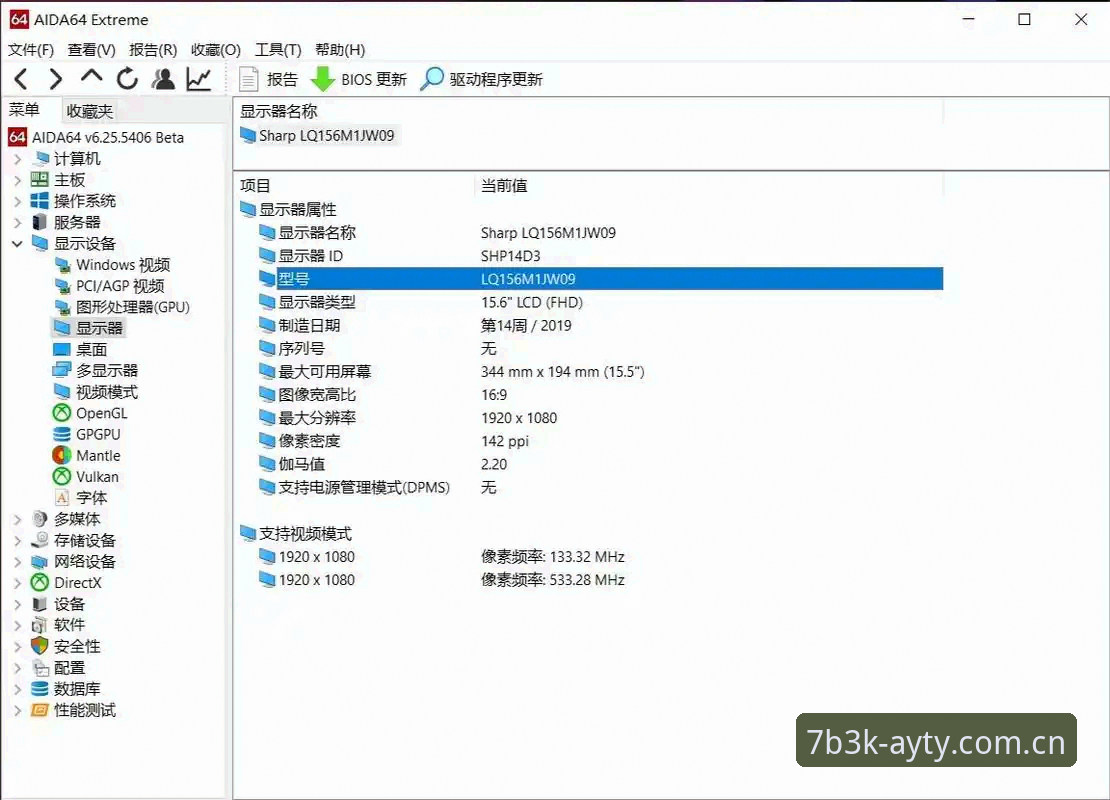This screenshot has width=1110, height=800.
Task: Open the 查看(V) menu
Action: point(91,50)
